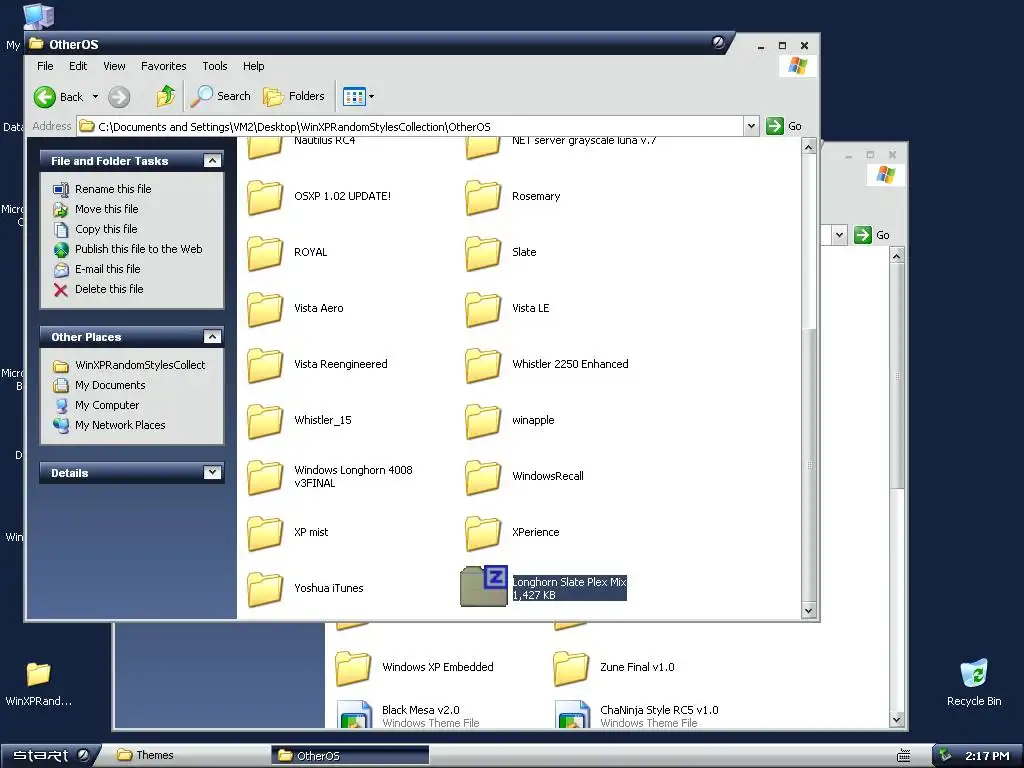
Task: Click the system tray clock showing 2:17 PM
Action: [x=987, y=756]
